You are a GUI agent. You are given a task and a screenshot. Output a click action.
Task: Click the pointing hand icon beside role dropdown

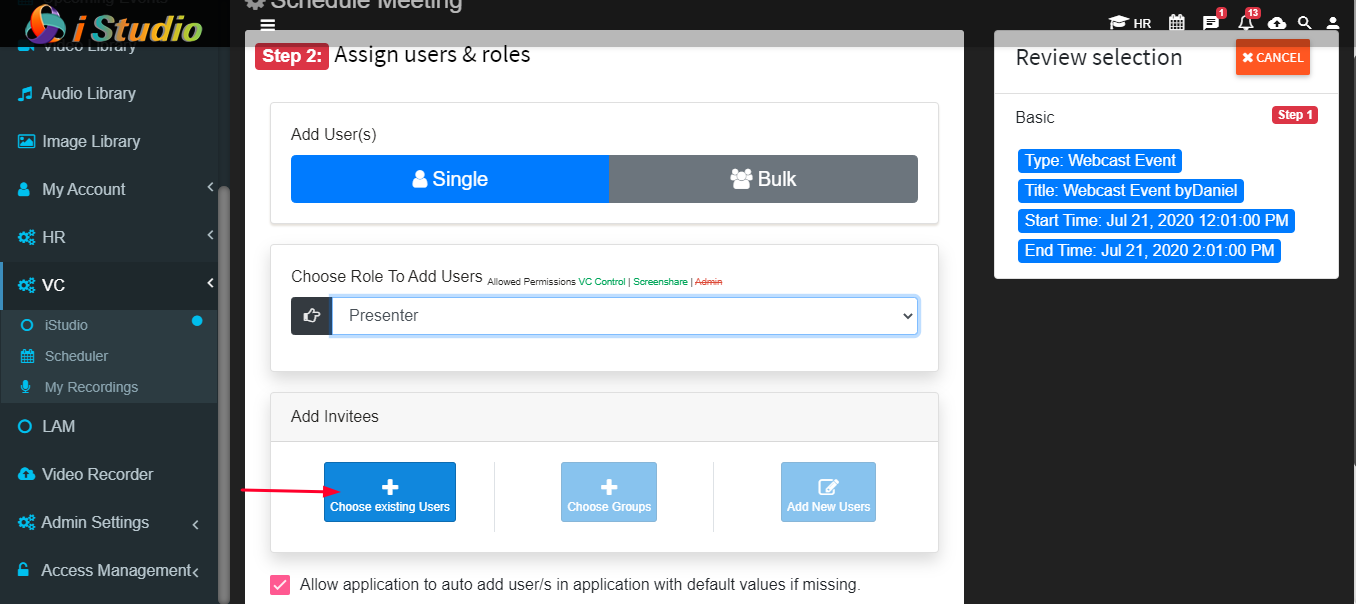(x=311, y=315)
